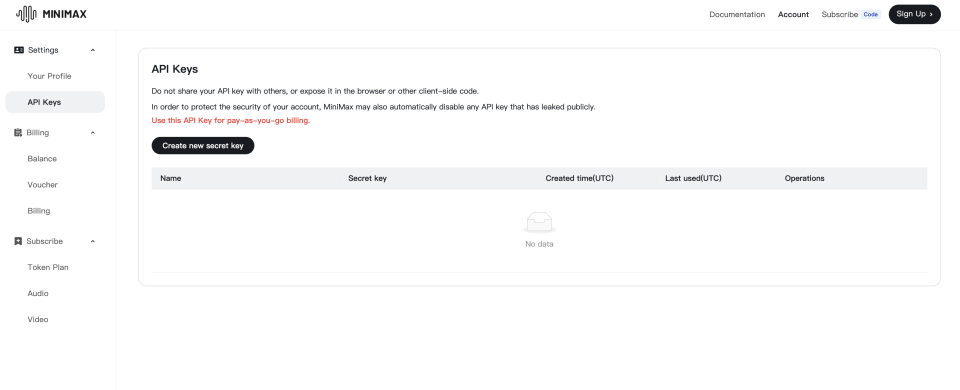Open Your Profile in sidebar
Viewport: 960px width, 390px height.
50,76
